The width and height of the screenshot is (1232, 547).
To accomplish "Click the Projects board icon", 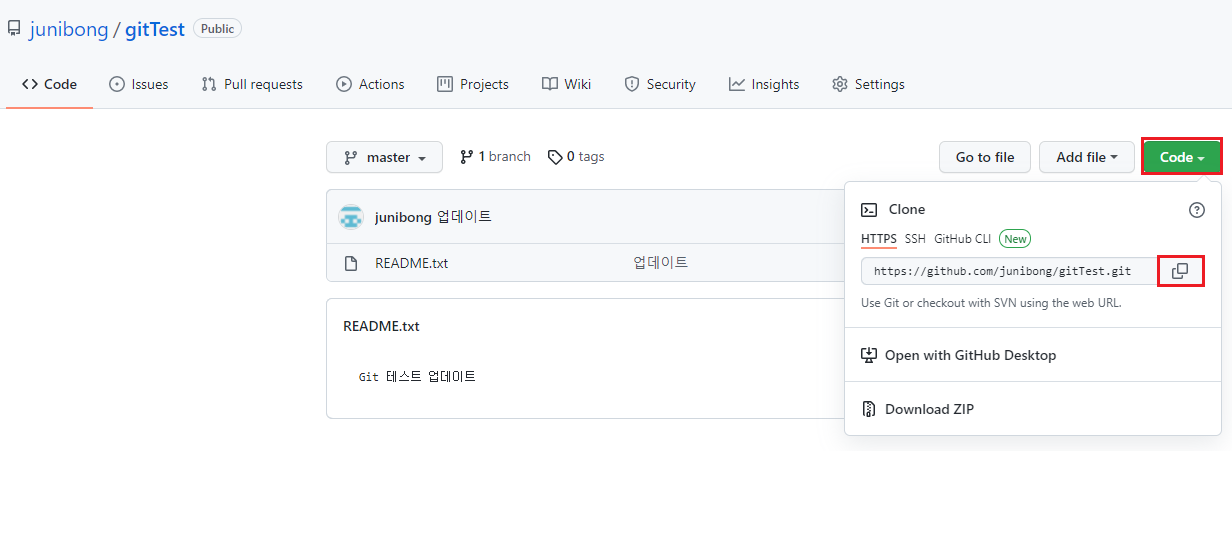I will pos(445,84).
